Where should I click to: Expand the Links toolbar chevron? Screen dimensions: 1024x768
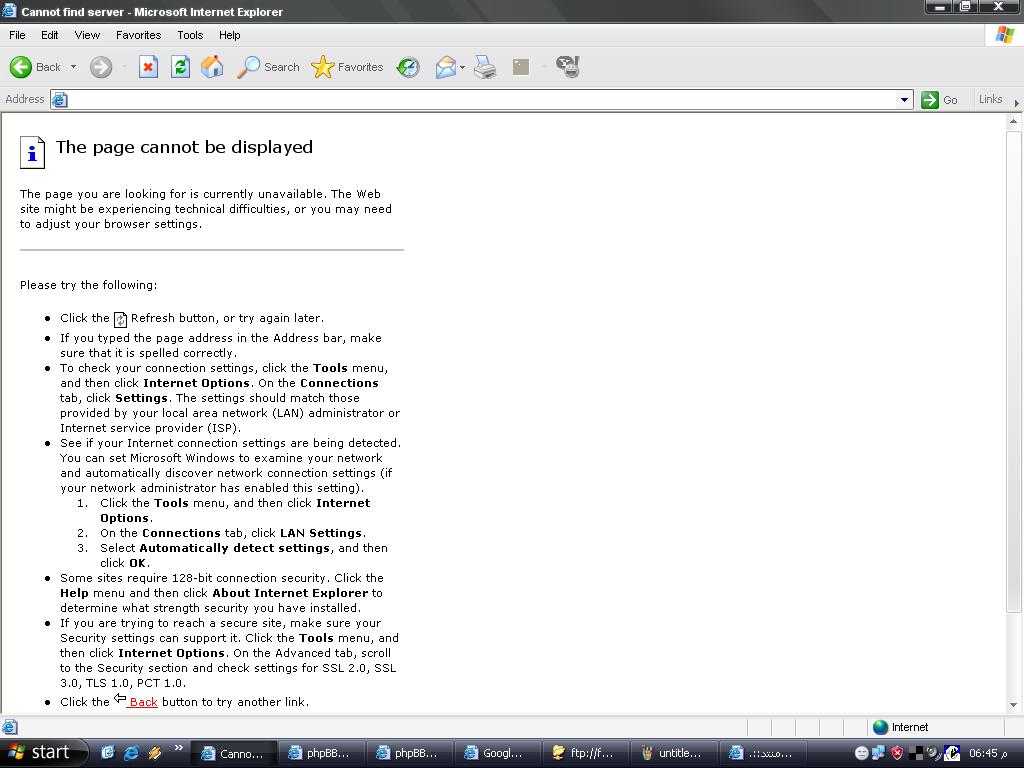[1016, 103]
